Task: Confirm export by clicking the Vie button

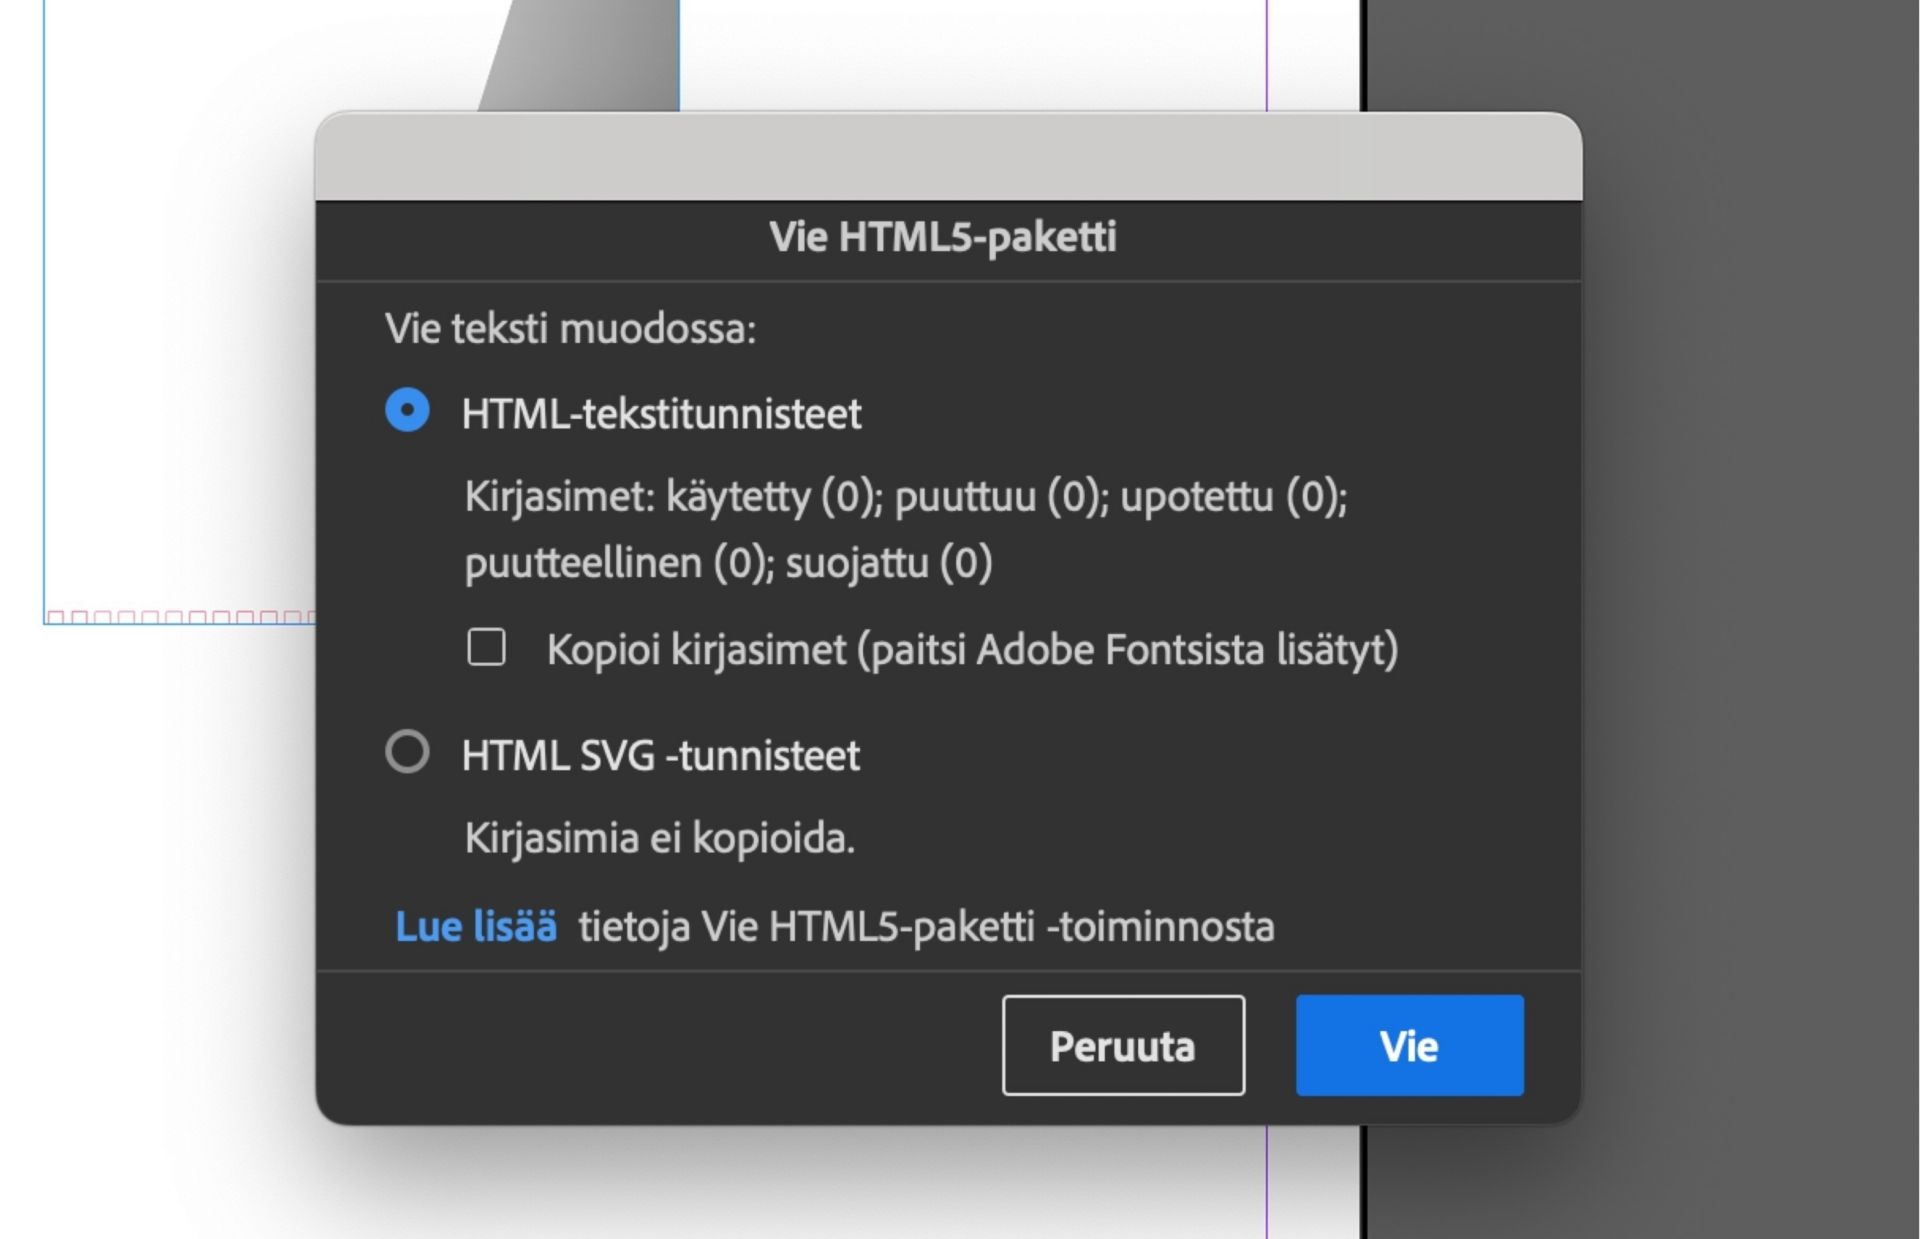Action: 1408,1047
